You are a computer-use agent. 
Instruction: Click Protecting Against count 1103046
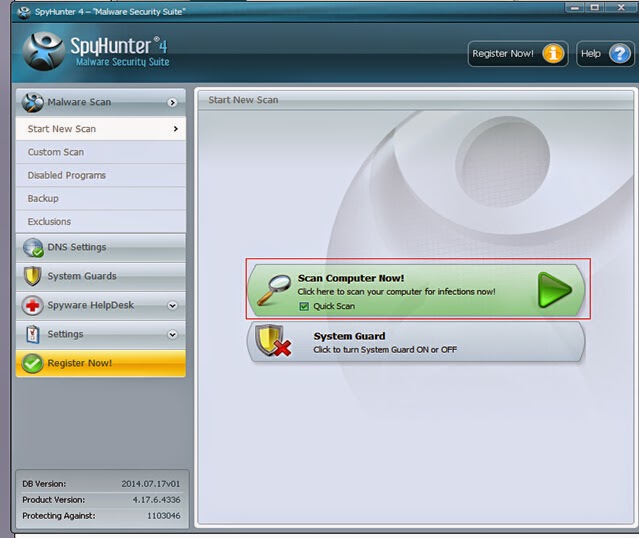click(163, 516)
